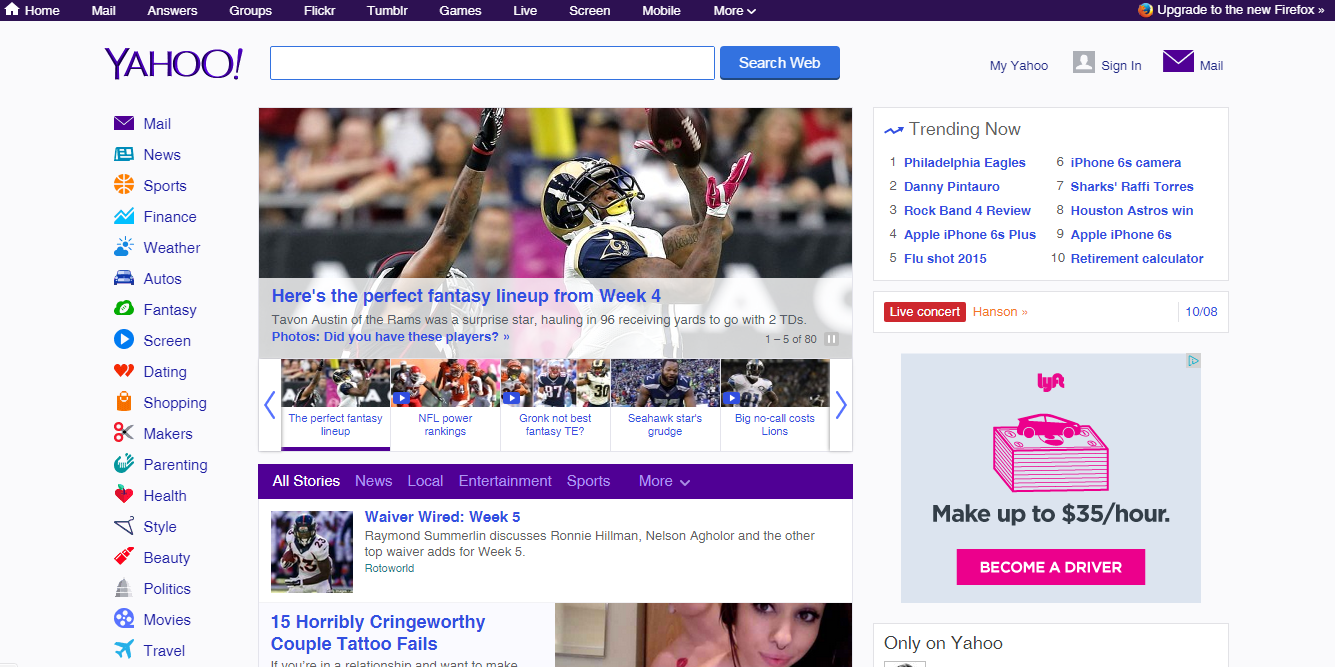The width and height of the screenshot is (1335, 667).
Task: Click the Home house icon in top bar
Action: pos(12,10)
